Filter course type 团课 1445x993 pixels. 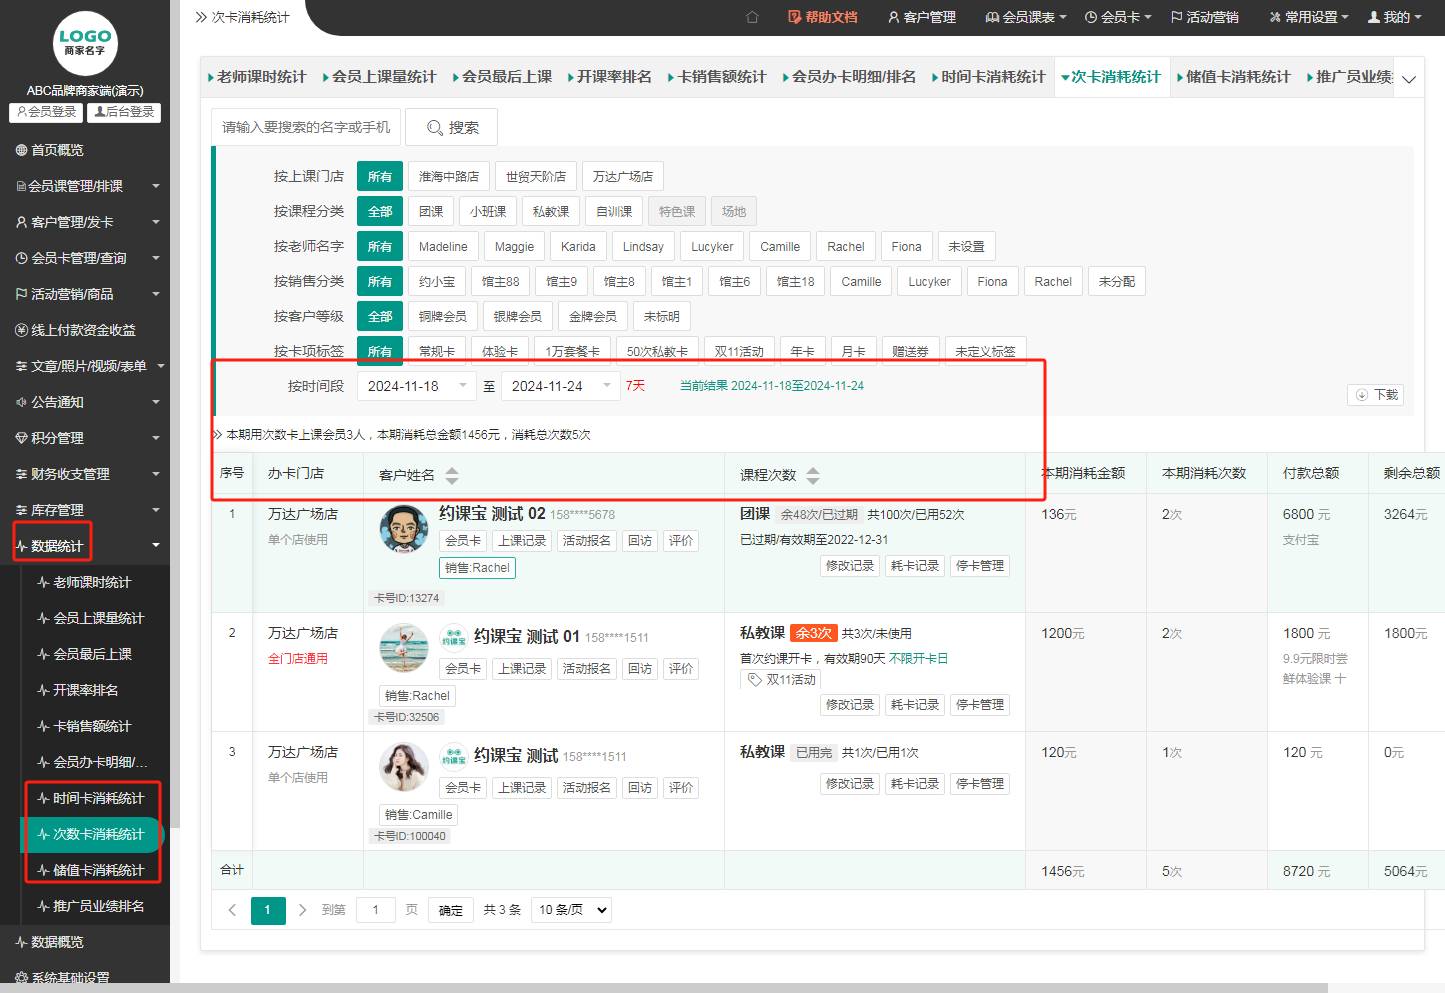(431, 211)
